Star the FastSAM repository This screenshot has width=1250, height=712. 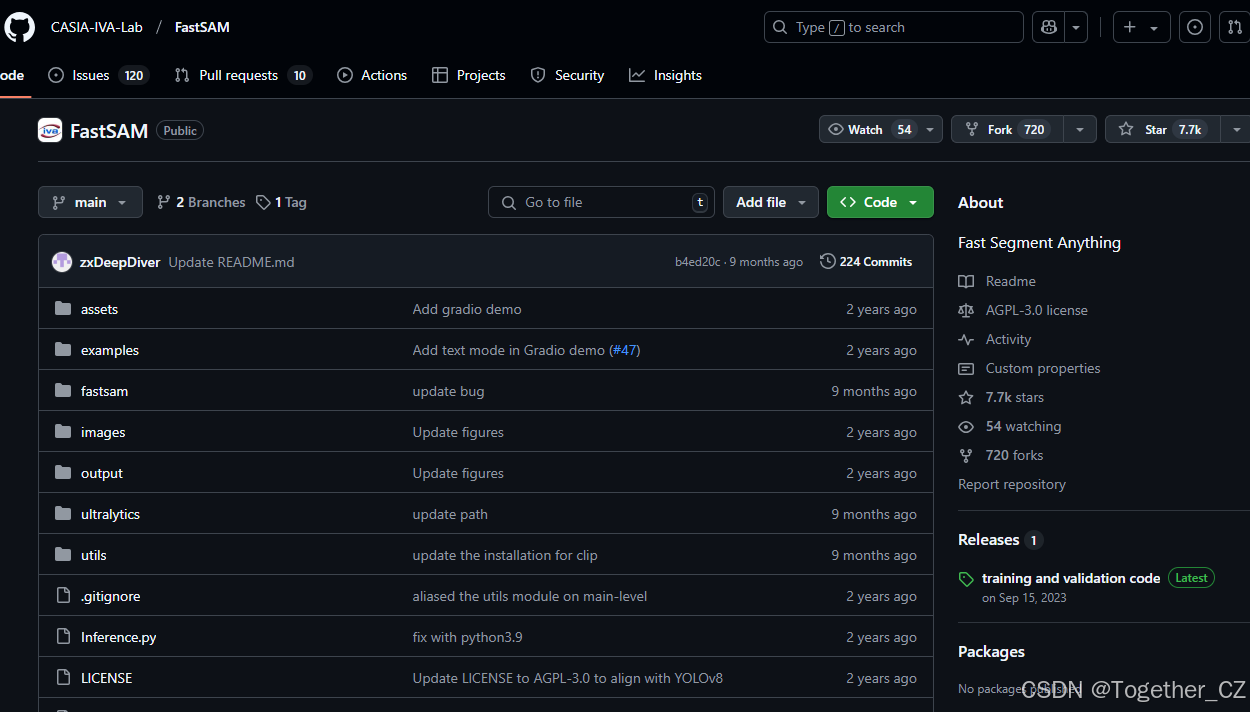tap(1162, 130)
